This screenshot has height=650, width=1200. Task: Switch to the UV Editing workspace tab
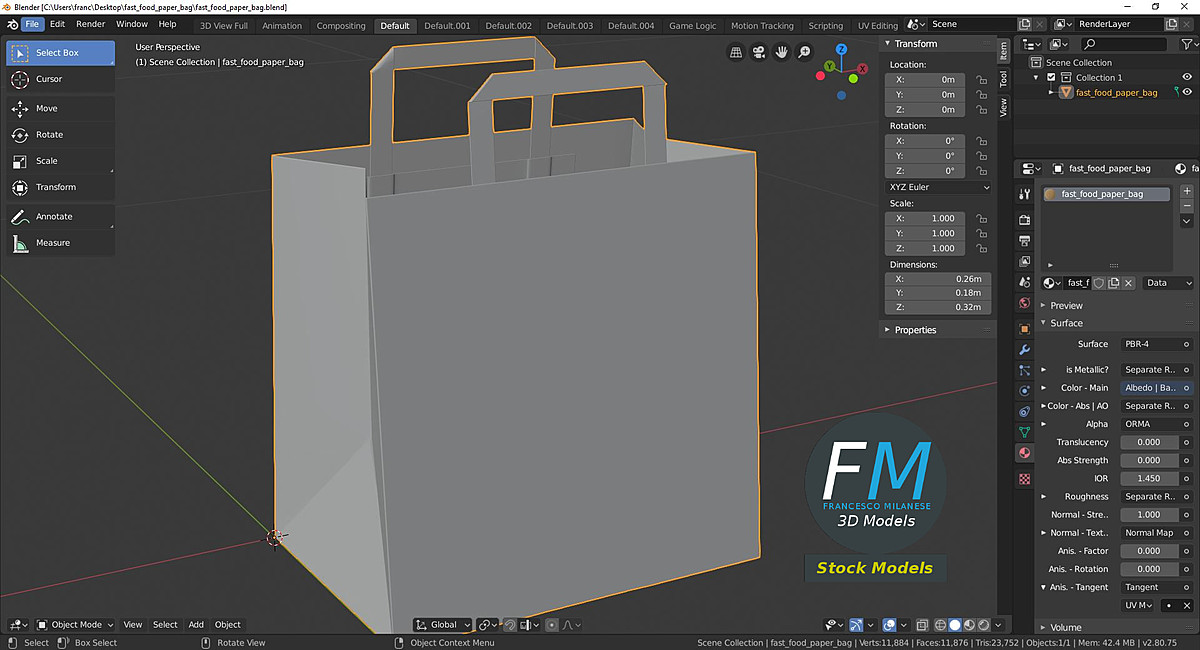(x=877, y=25)
